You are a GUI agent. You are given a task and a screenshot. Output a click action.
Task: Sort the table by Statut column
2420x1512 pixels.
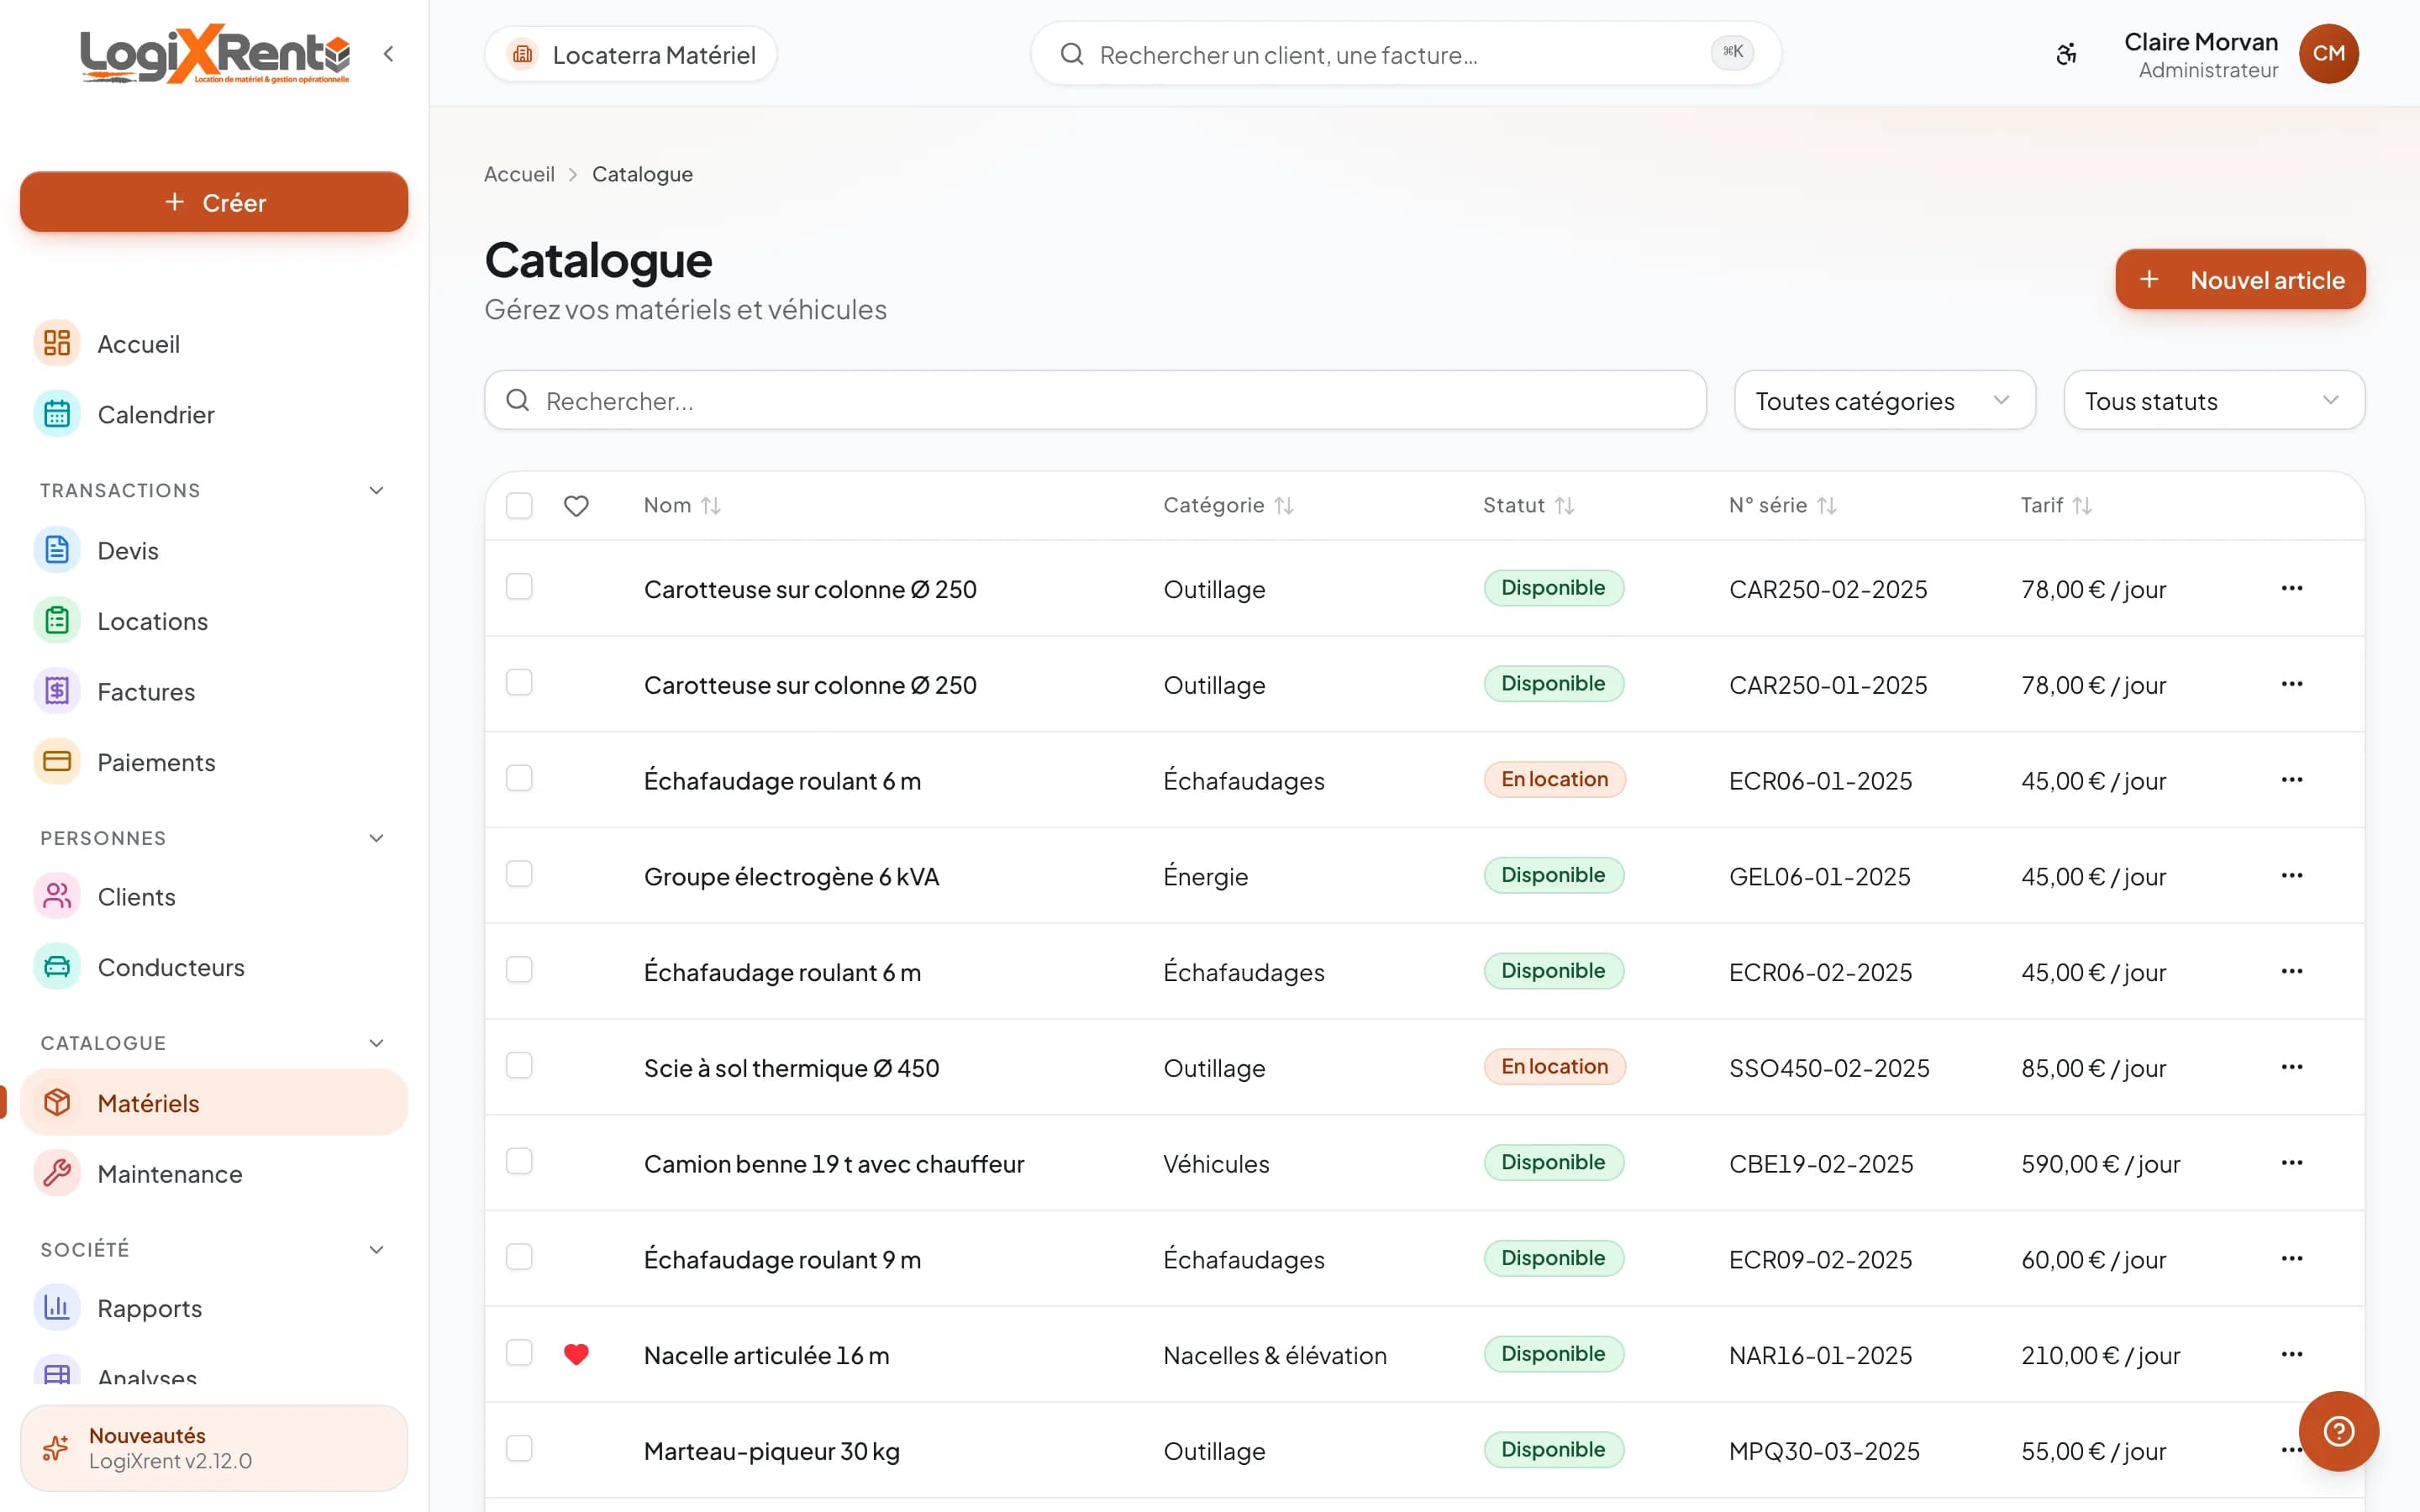coord(1529,506)
